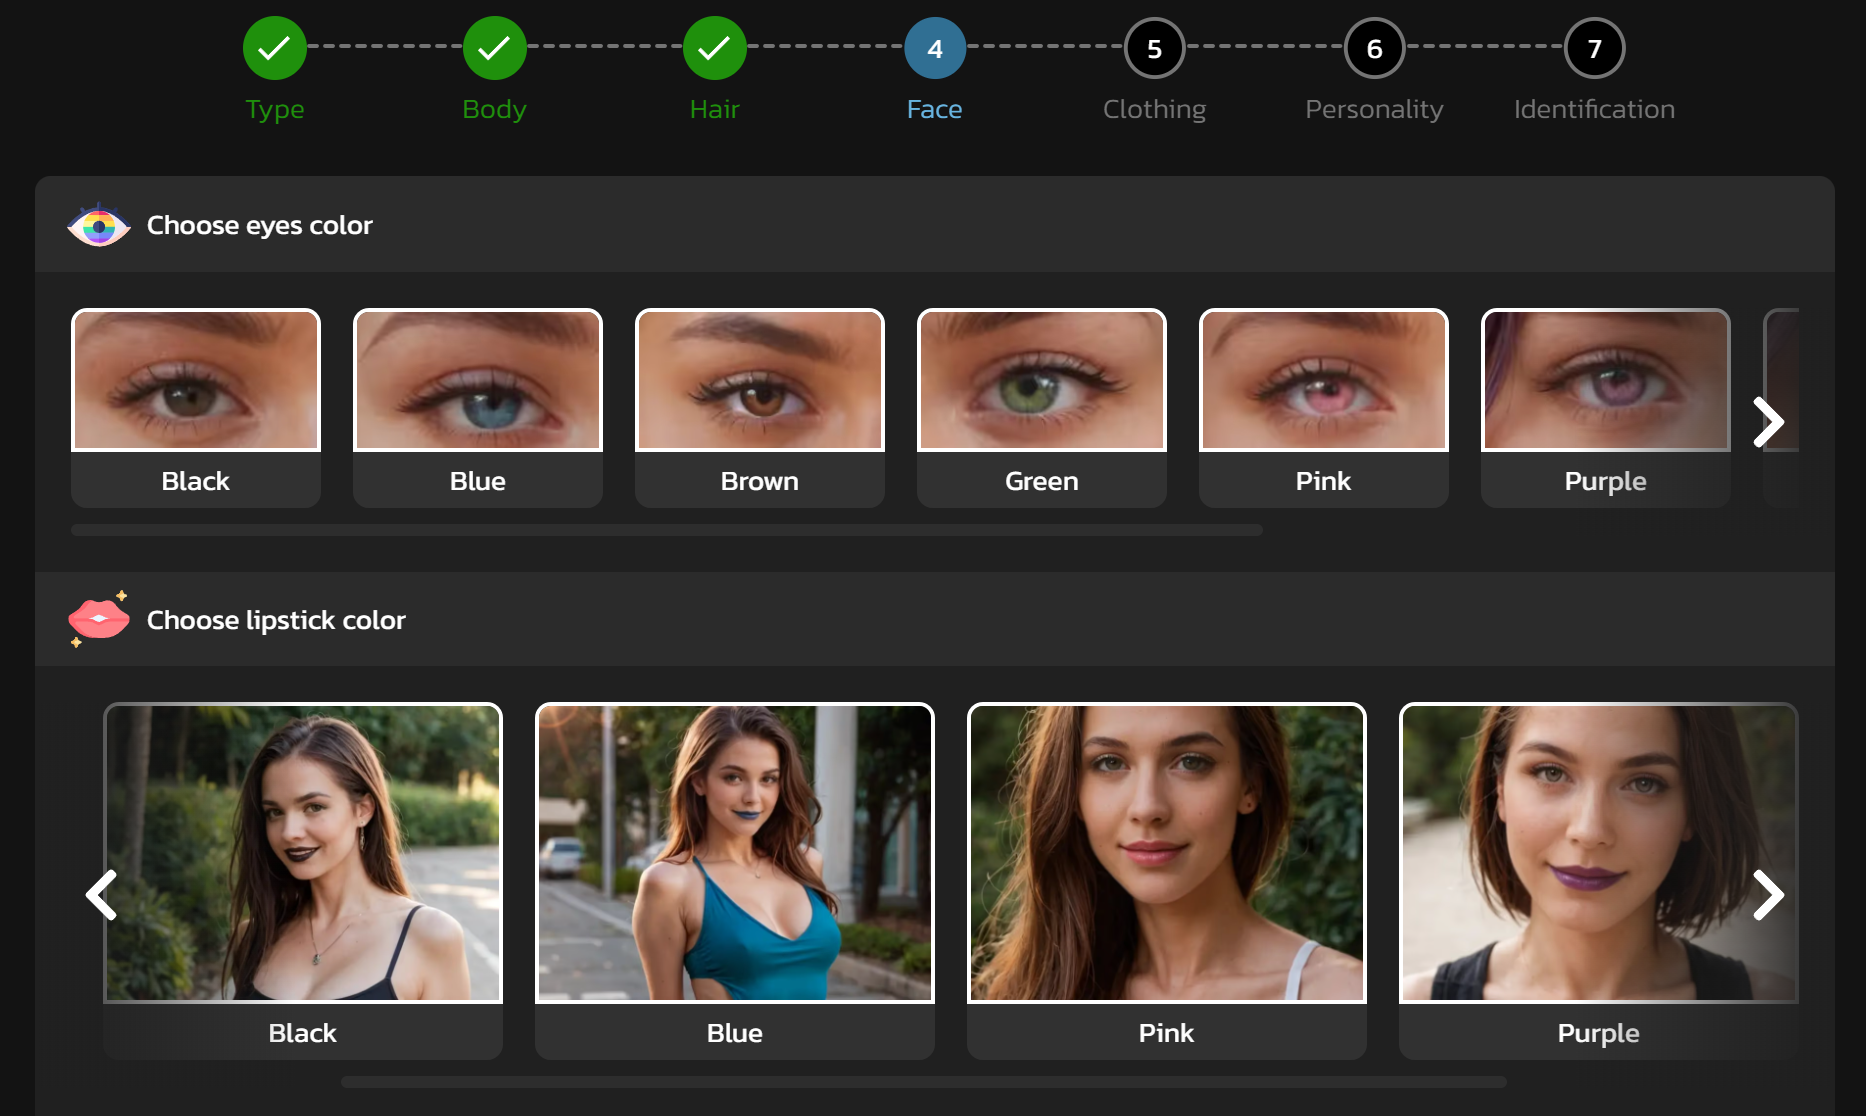Click the Purple eye color label
Viewport: 1866px width, 1116px height.
pos(1606,481)
